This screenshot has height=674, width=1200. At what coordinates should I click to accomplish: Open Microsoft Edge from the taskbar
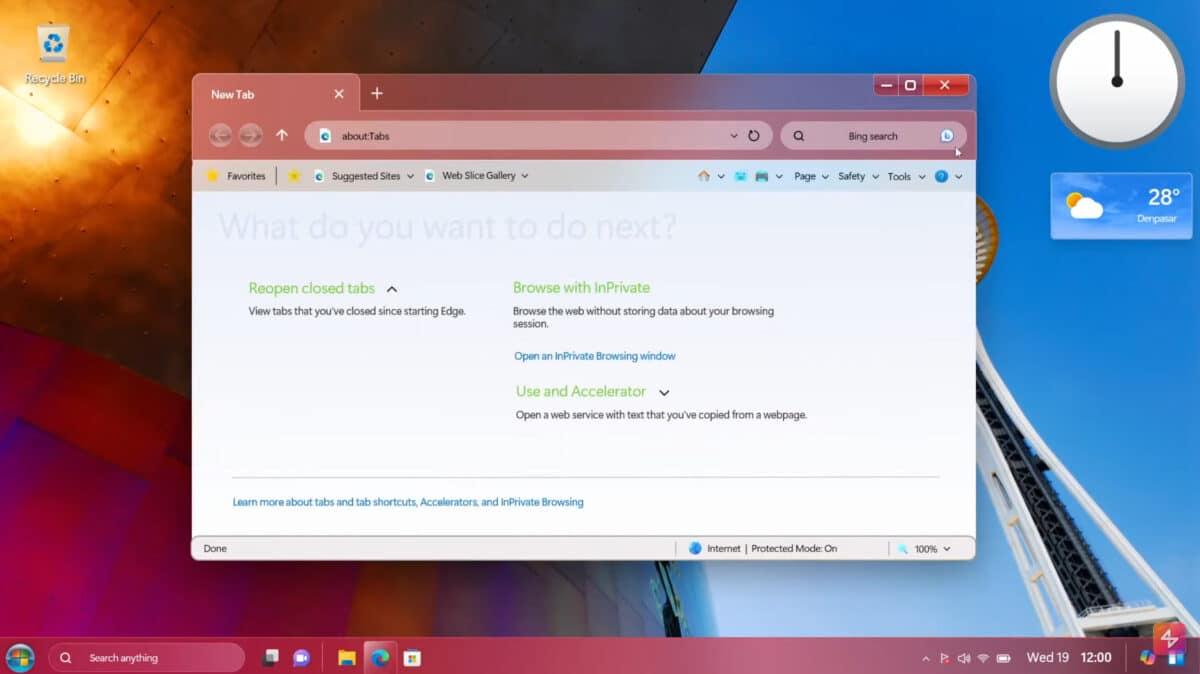click(x=381, y=657)
